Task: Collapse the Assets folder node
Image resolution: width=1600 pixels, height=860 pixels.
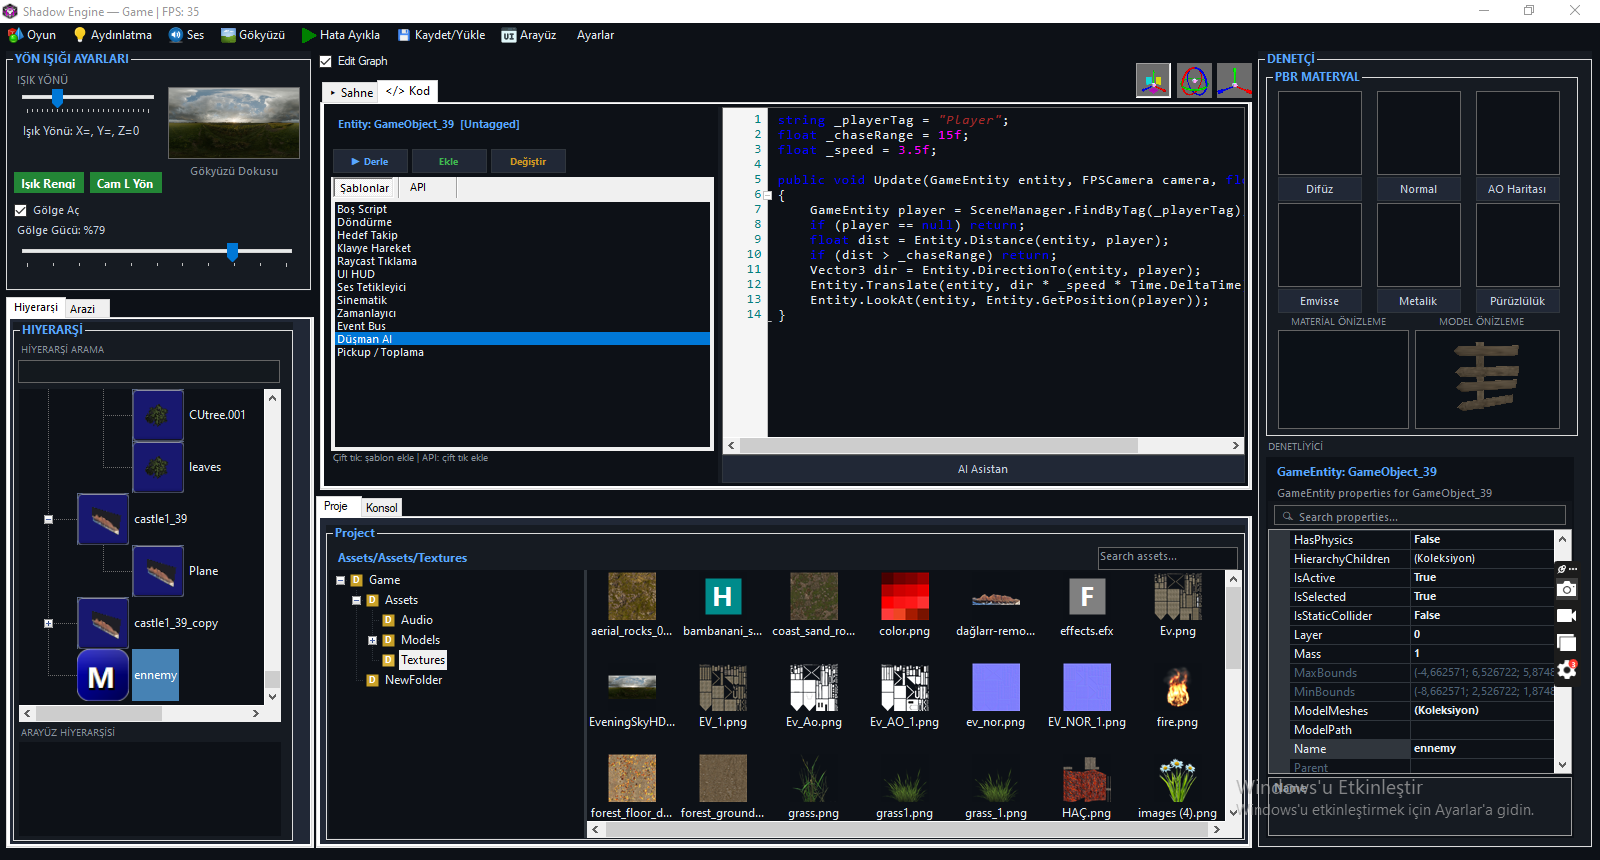Action: tap(356, 600)
